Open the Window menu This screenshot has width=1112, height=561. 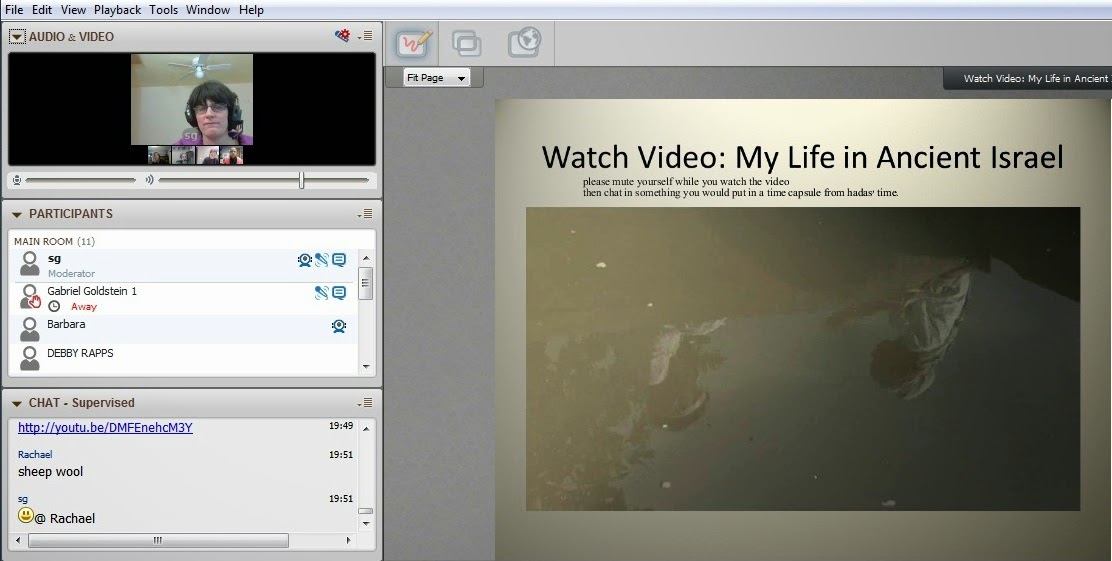[208, 10]
